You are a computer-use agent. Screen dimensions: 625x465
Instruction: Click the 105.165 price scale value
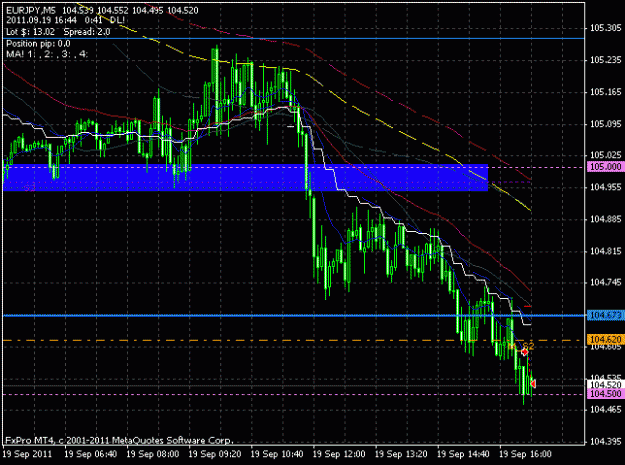[605, 92]
